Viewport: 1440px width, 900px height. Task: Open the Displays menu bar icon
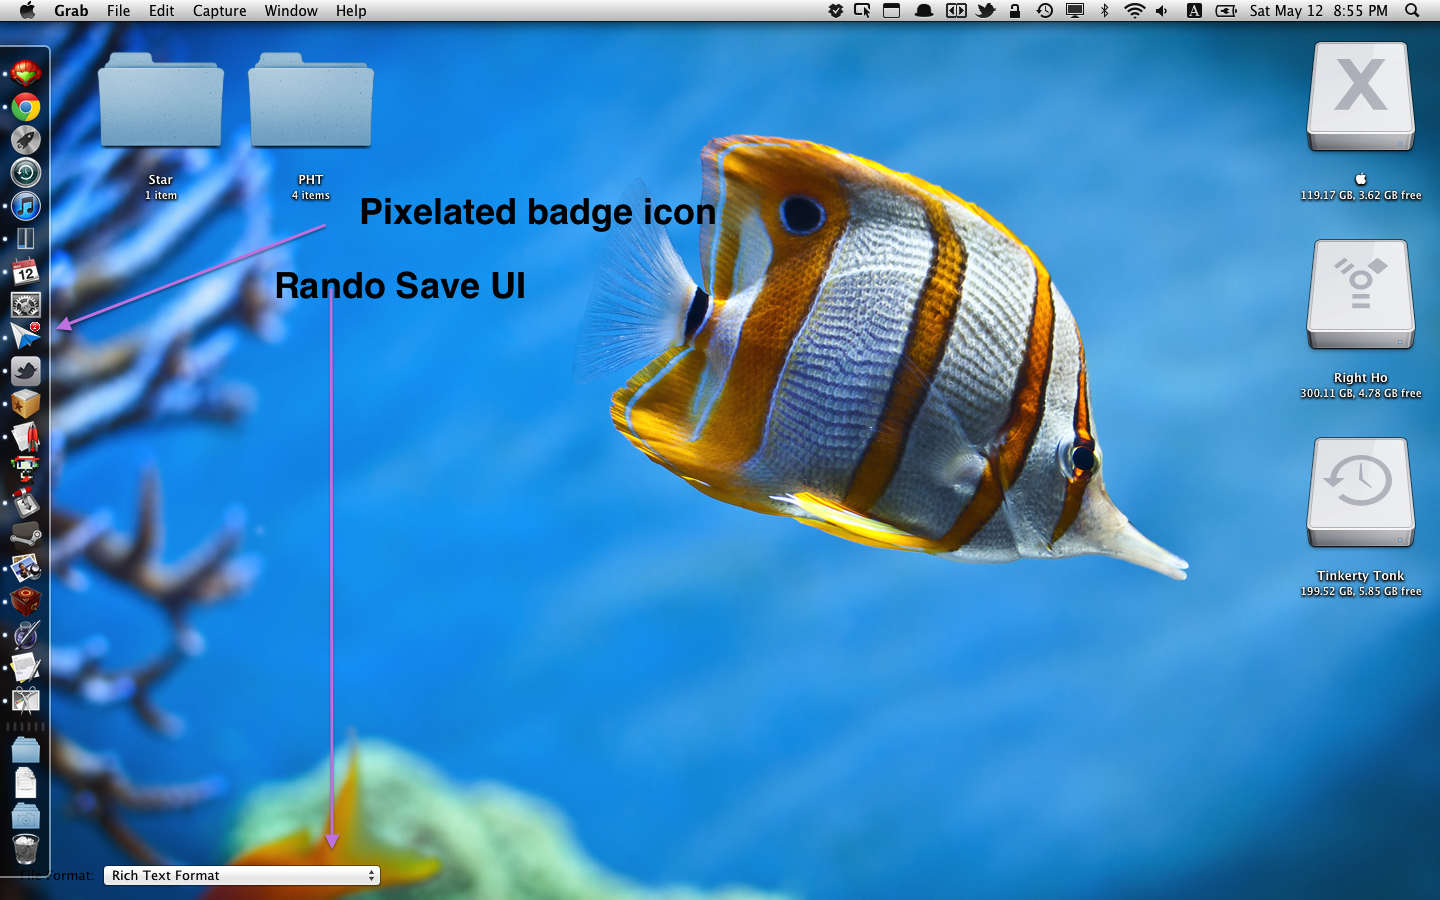[x=1075, y=11]
